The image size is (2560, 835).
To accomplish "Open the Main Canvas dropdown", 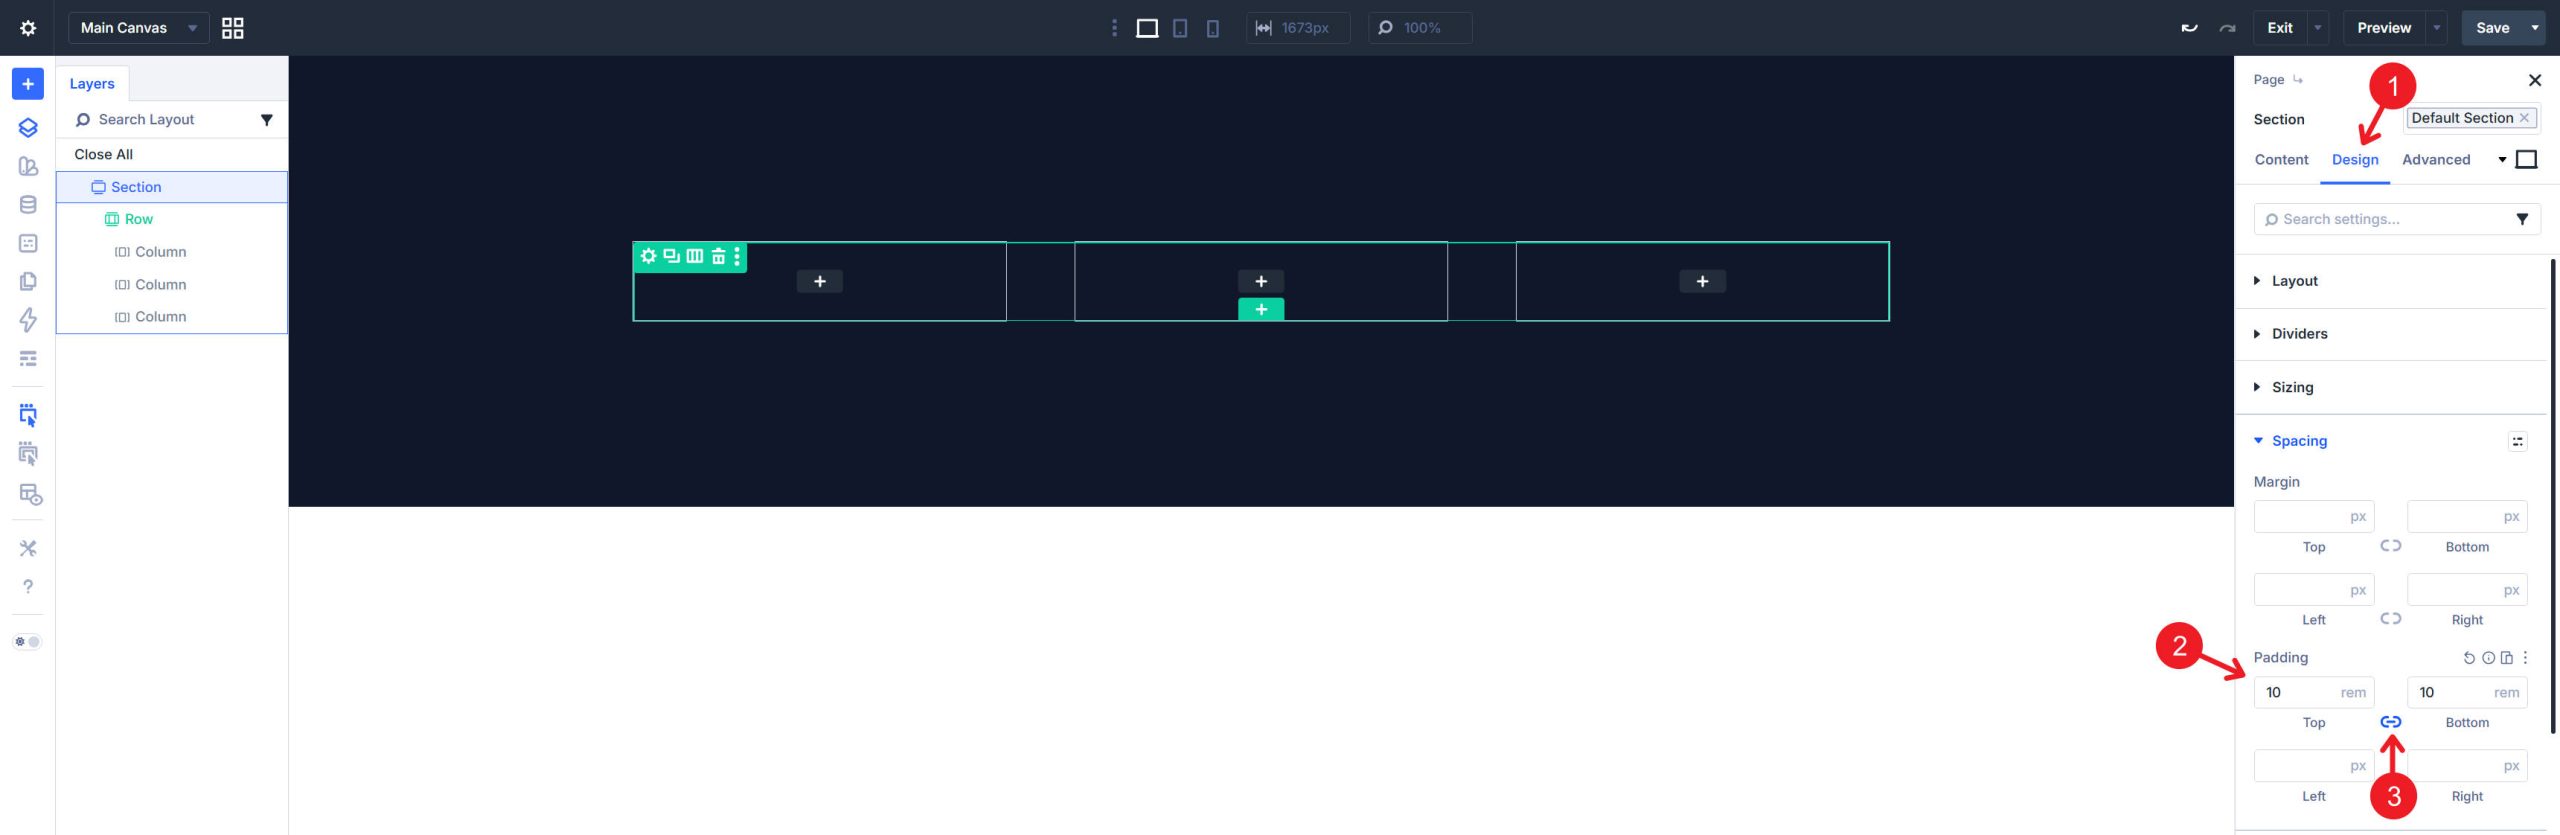I will tap(138, 28).
